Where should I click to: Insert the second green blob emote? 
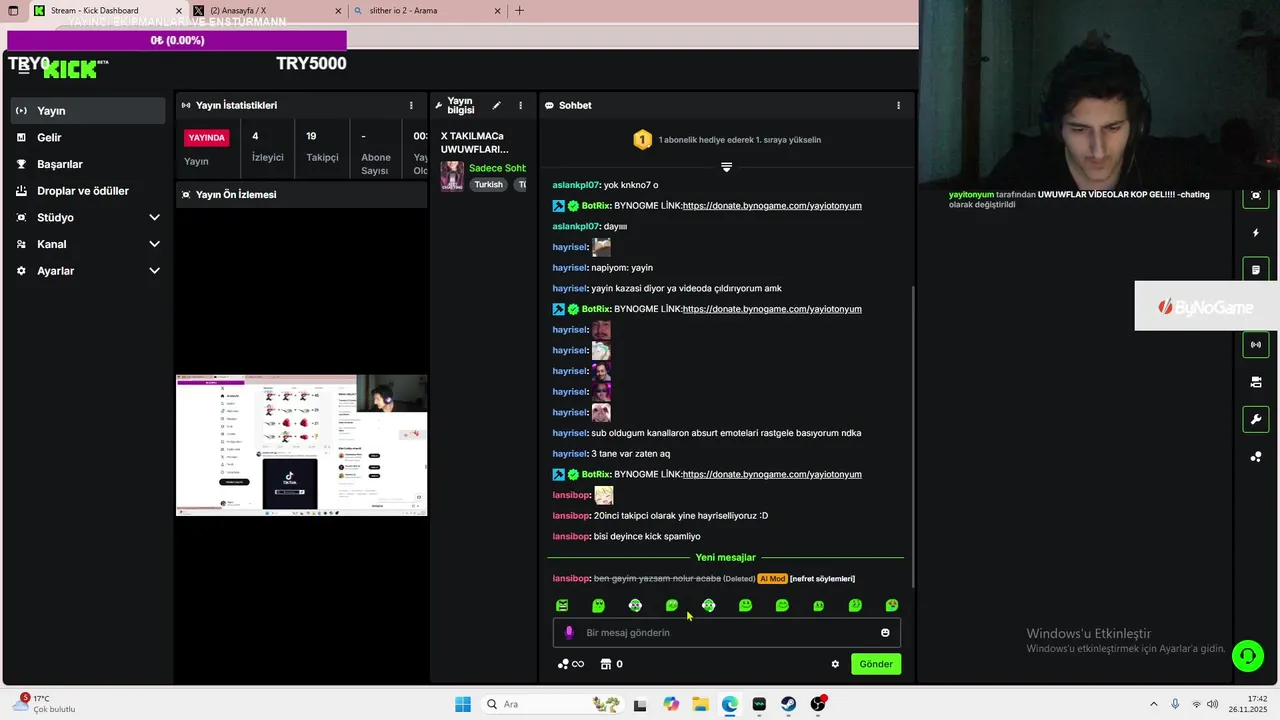598,605
